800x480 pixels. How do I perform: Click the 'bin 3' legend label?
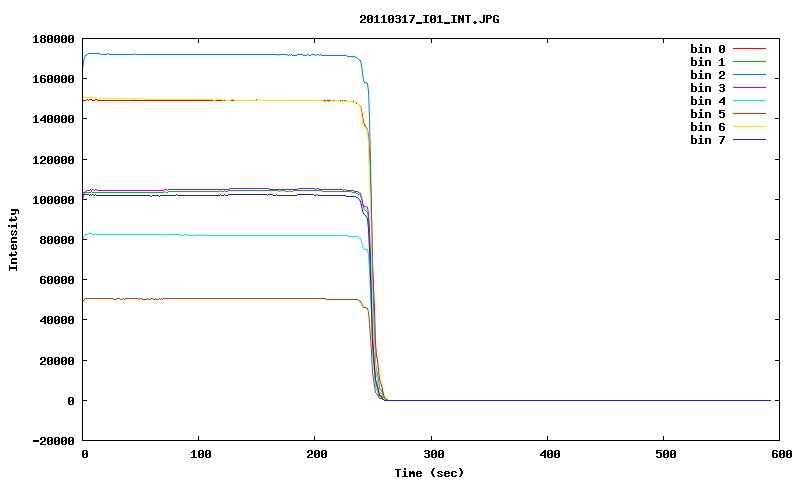pyautogui.click(x=708, y=88)
